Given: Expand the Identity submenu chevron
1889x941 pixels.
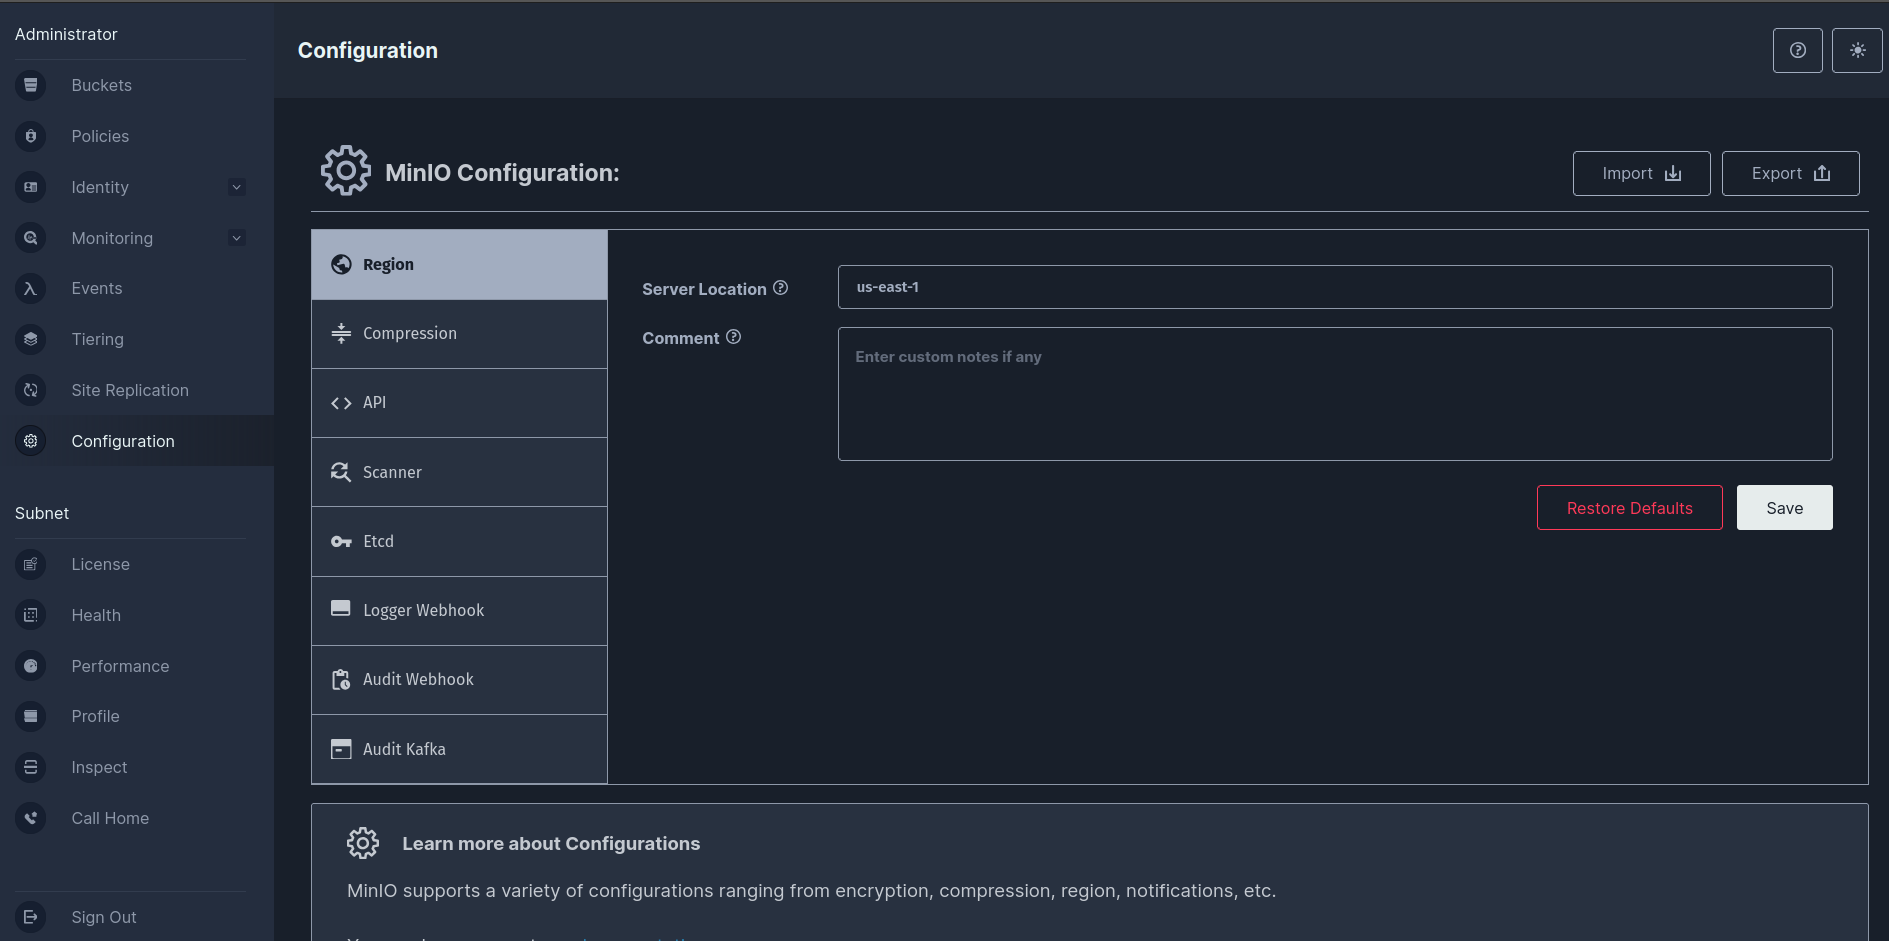Looking at the screenshot, I should 237,187.
